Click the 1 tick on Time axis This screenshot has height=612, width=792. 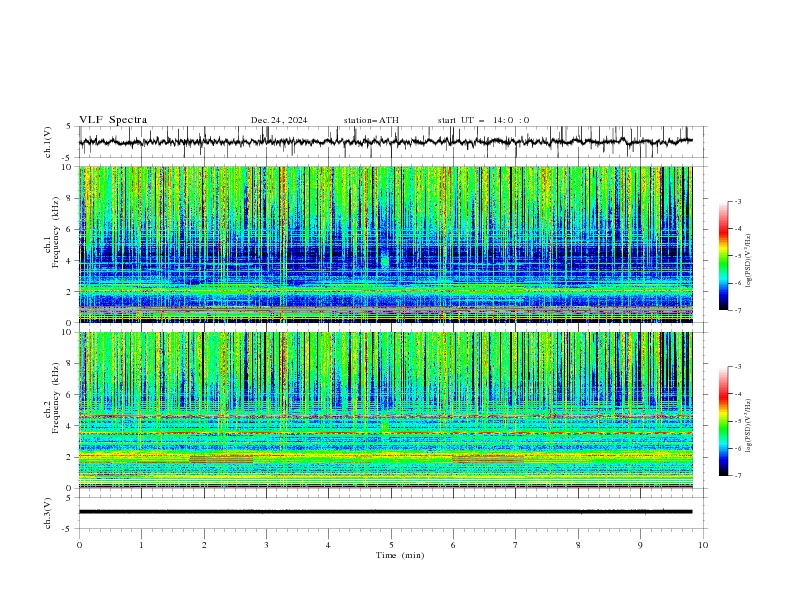point(141,545)
